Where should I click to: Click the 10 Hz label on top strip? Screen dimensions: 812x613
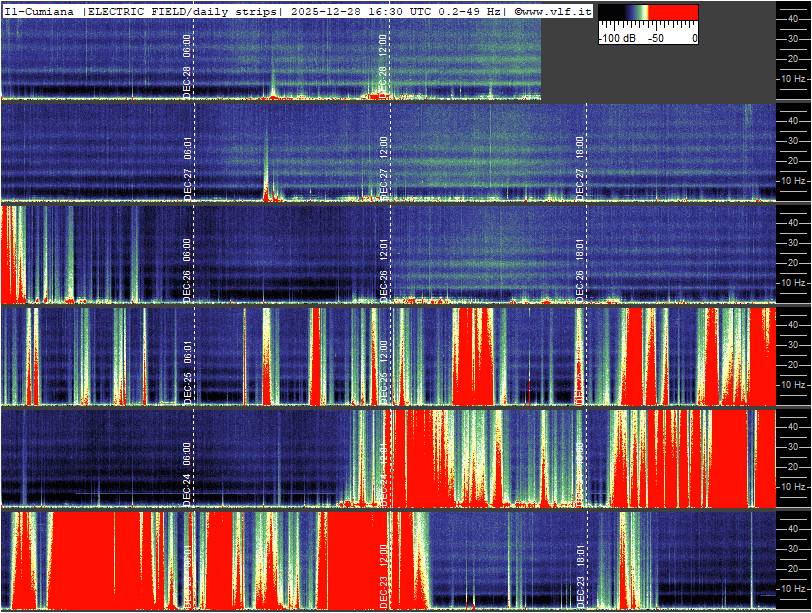coord(794,77)
